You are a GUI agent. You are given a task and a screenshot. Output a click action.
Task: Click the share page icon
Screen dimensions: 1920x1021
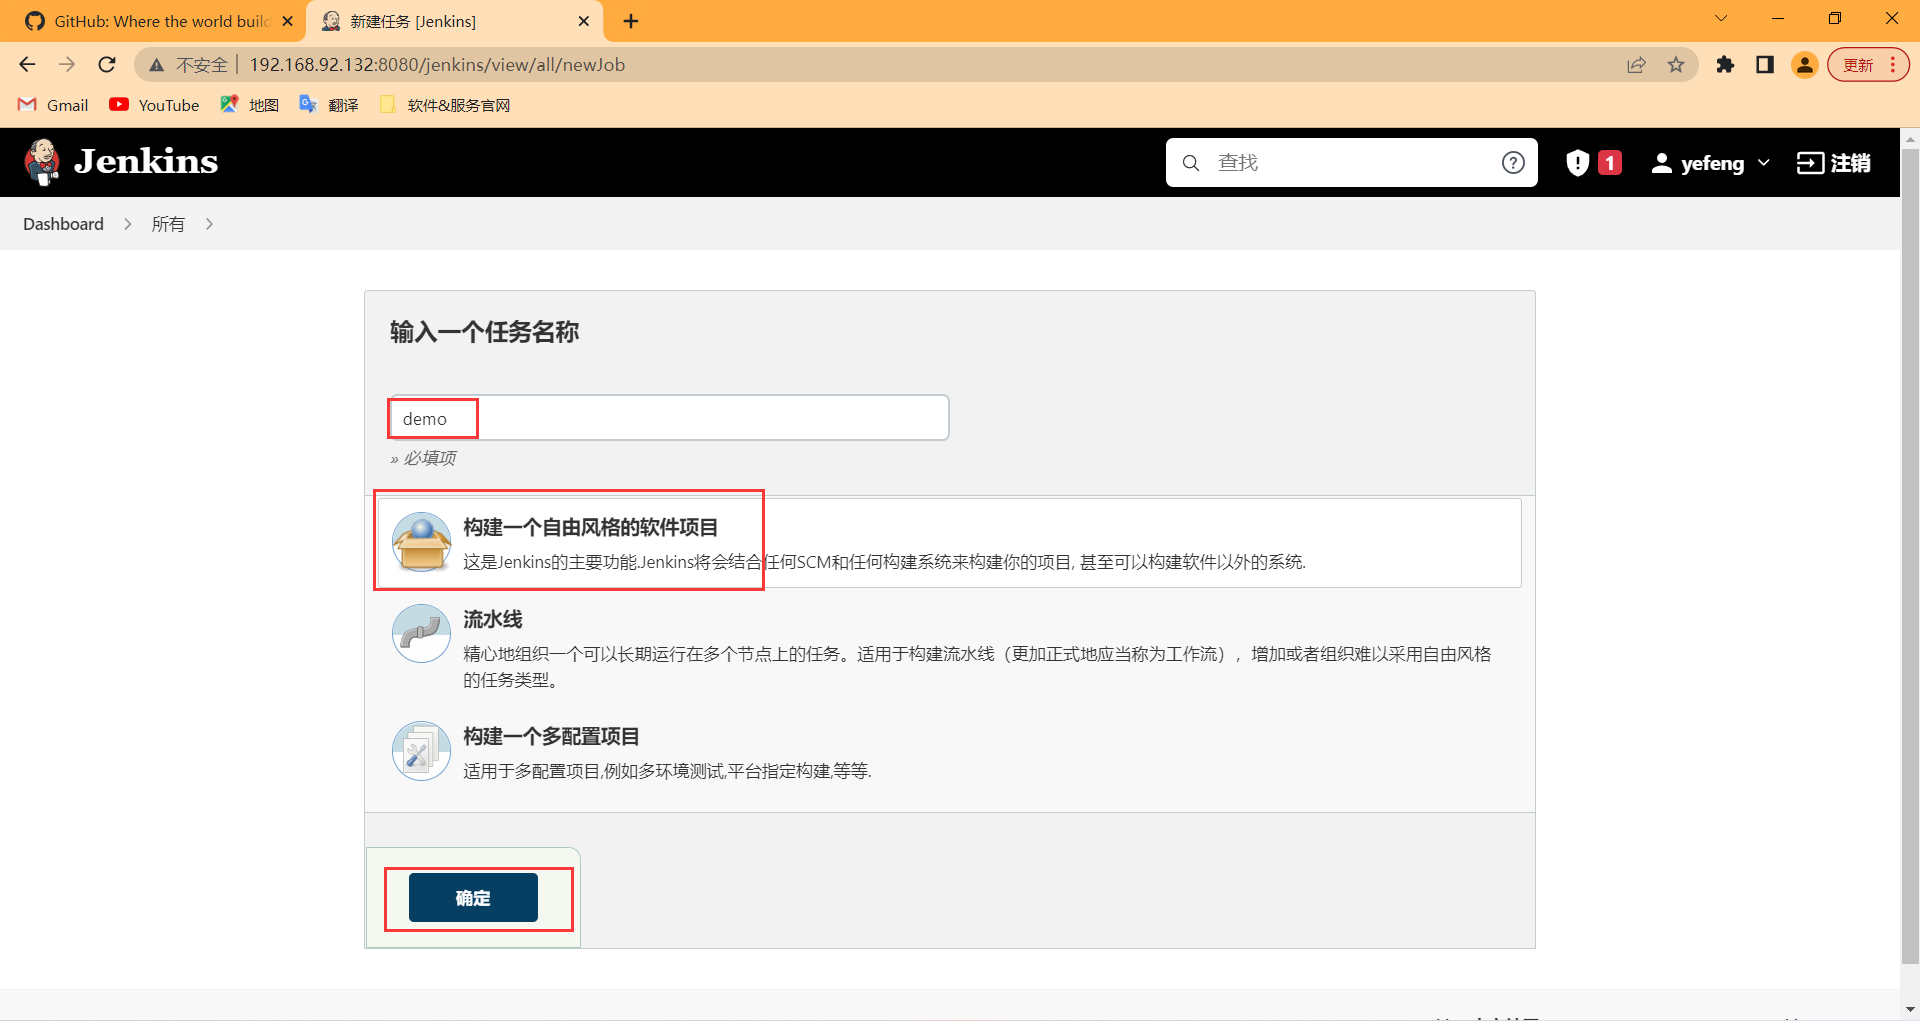coord(1636,65)
